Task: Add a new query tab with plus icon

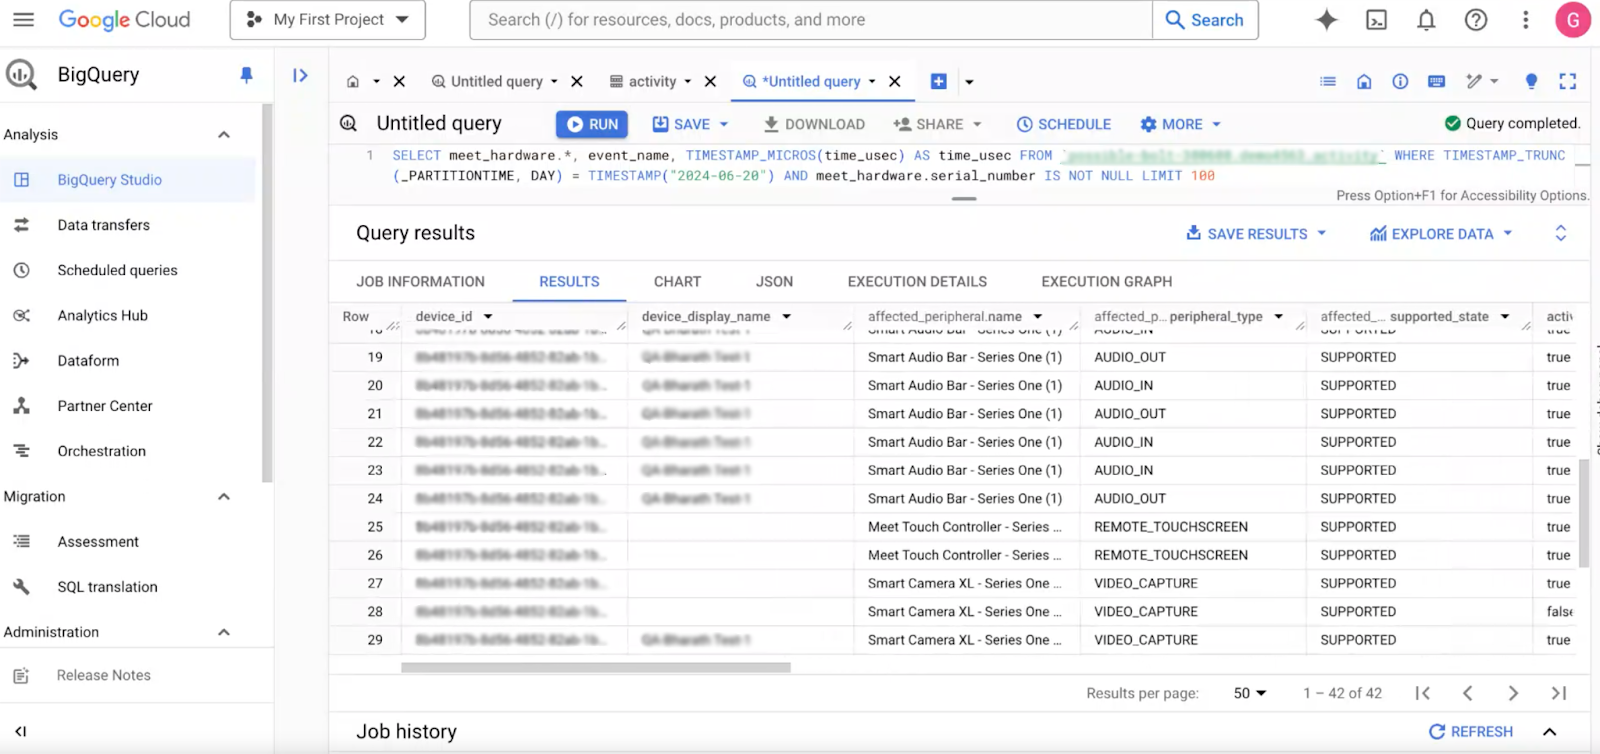Action: point(938,82)
